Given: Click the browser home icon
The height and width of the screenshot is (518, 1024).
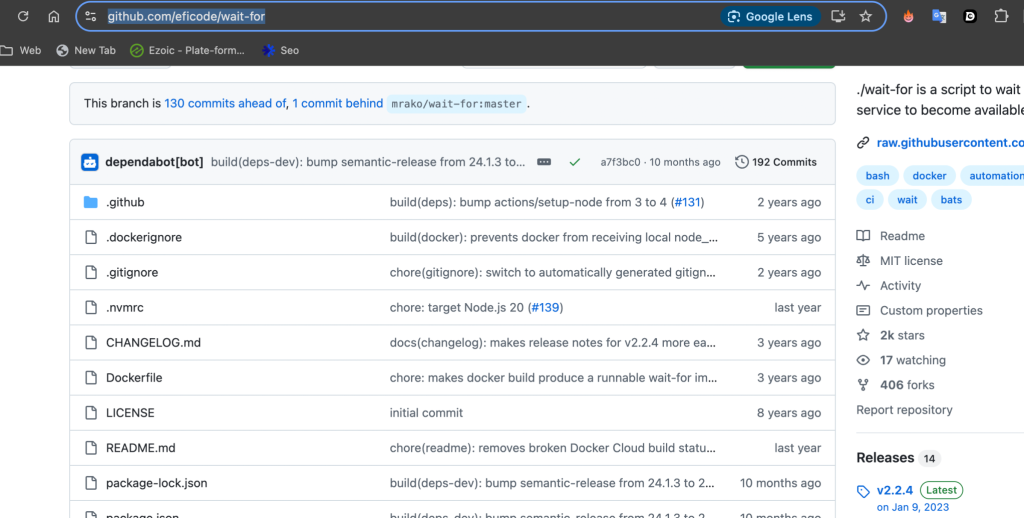Looking at the screenshot, I should tap(54, 16).
